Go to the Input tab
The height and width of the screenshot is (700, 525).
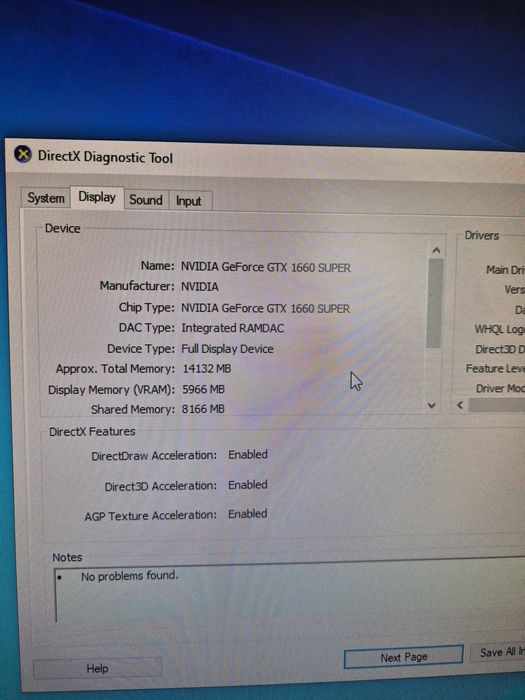click(189, 201)
